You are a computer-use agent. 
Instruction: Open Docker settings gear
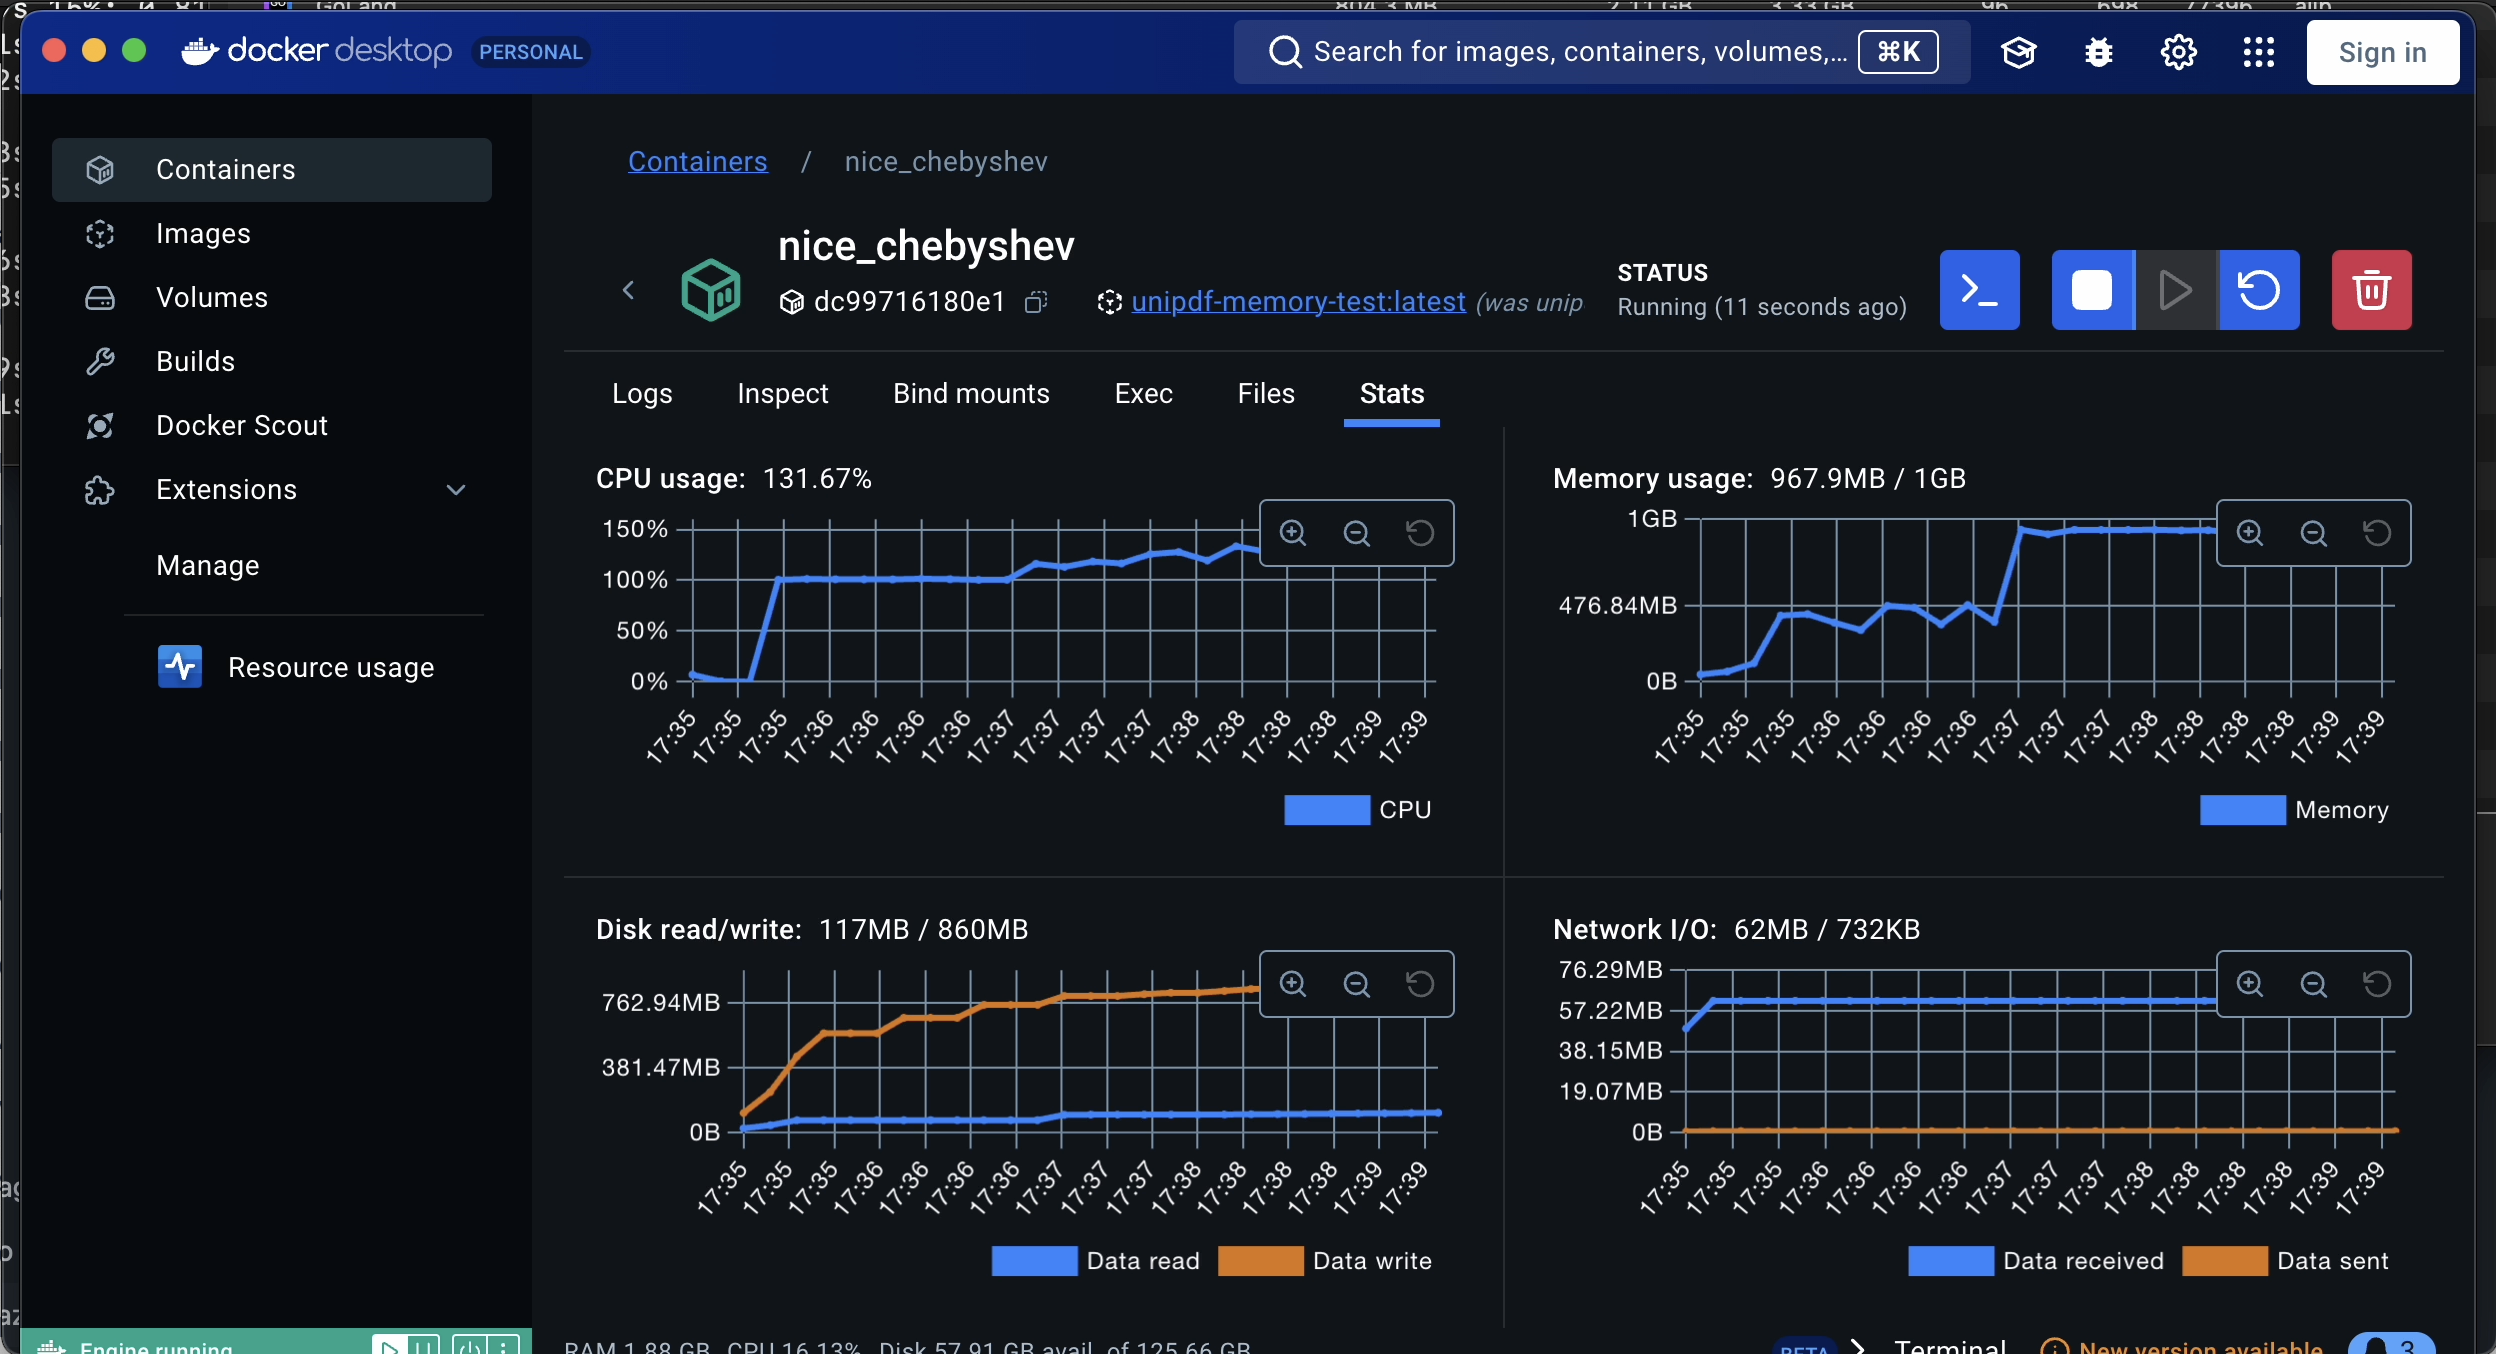[2179, 52]
